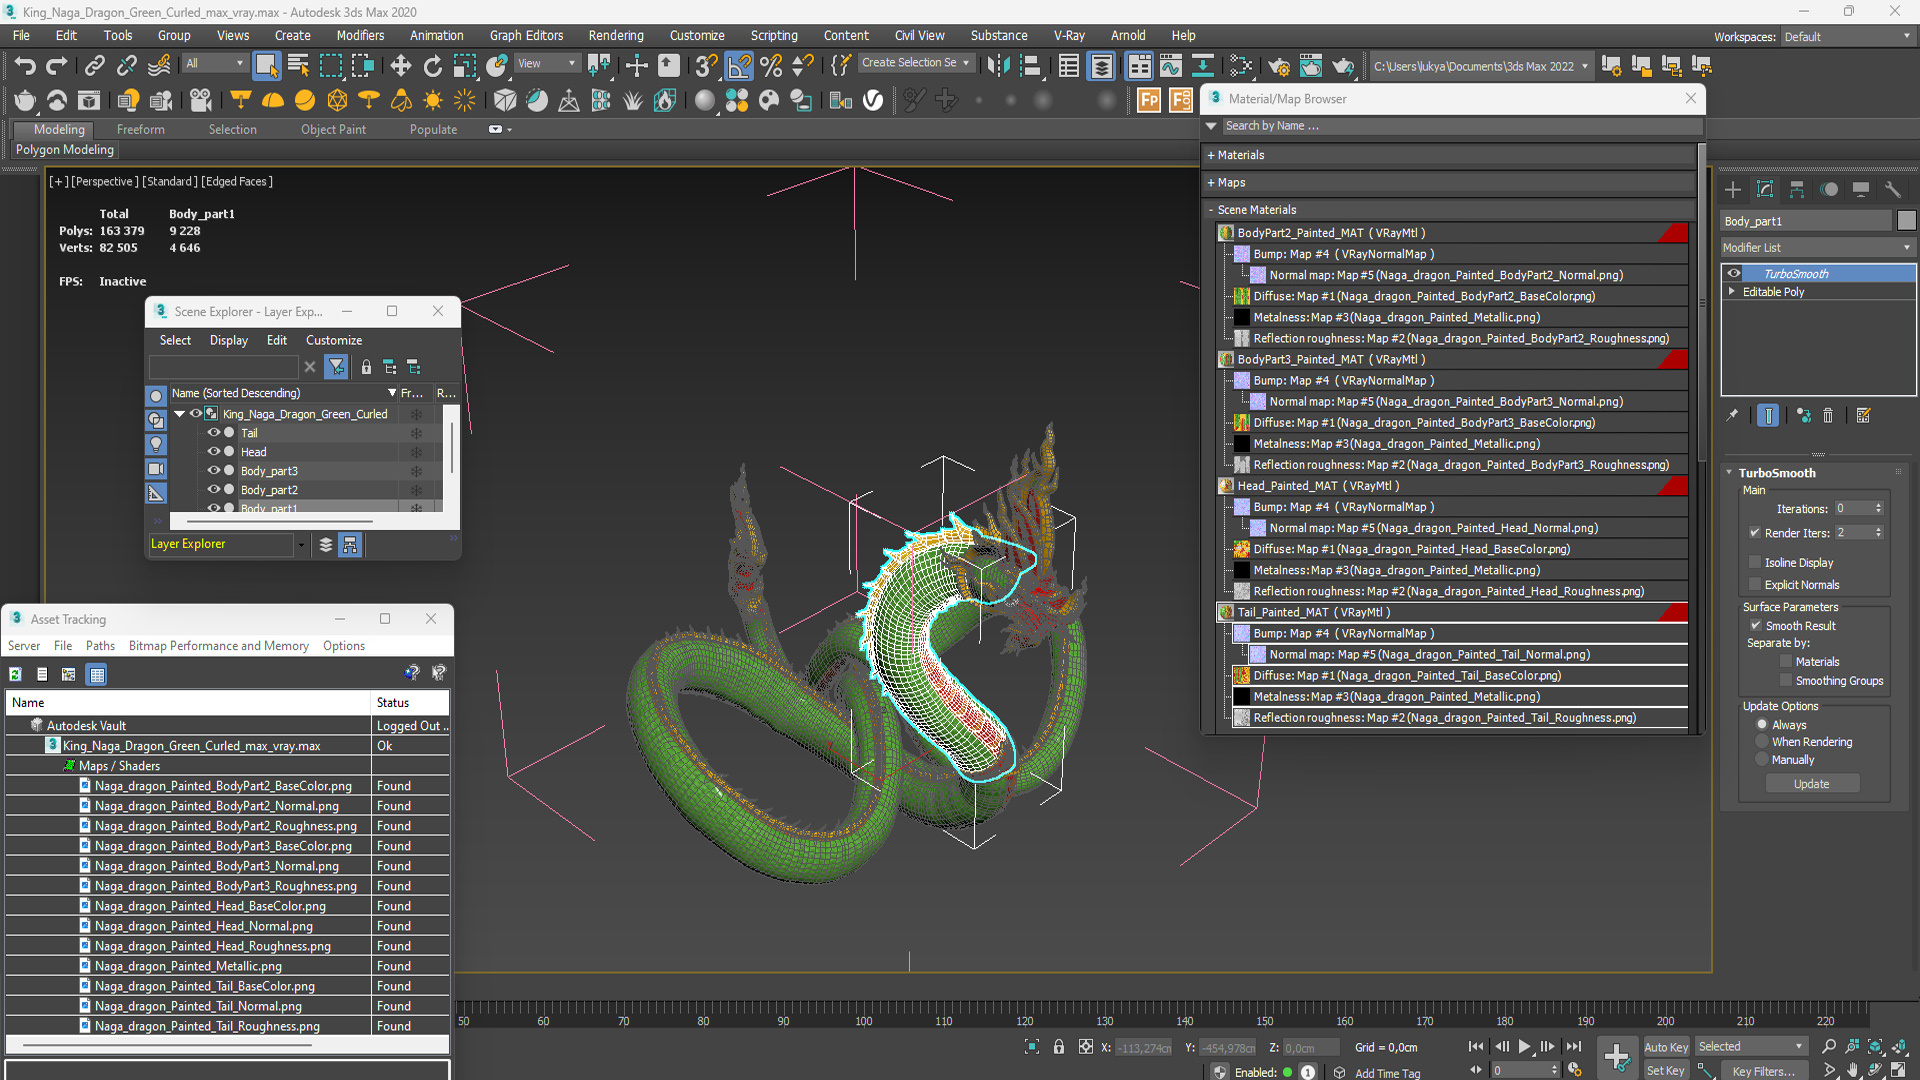This screenshot has width=1920, height=1080.
Task: Pick the Select and Rotate tool
Action: (x=432, y=66)
